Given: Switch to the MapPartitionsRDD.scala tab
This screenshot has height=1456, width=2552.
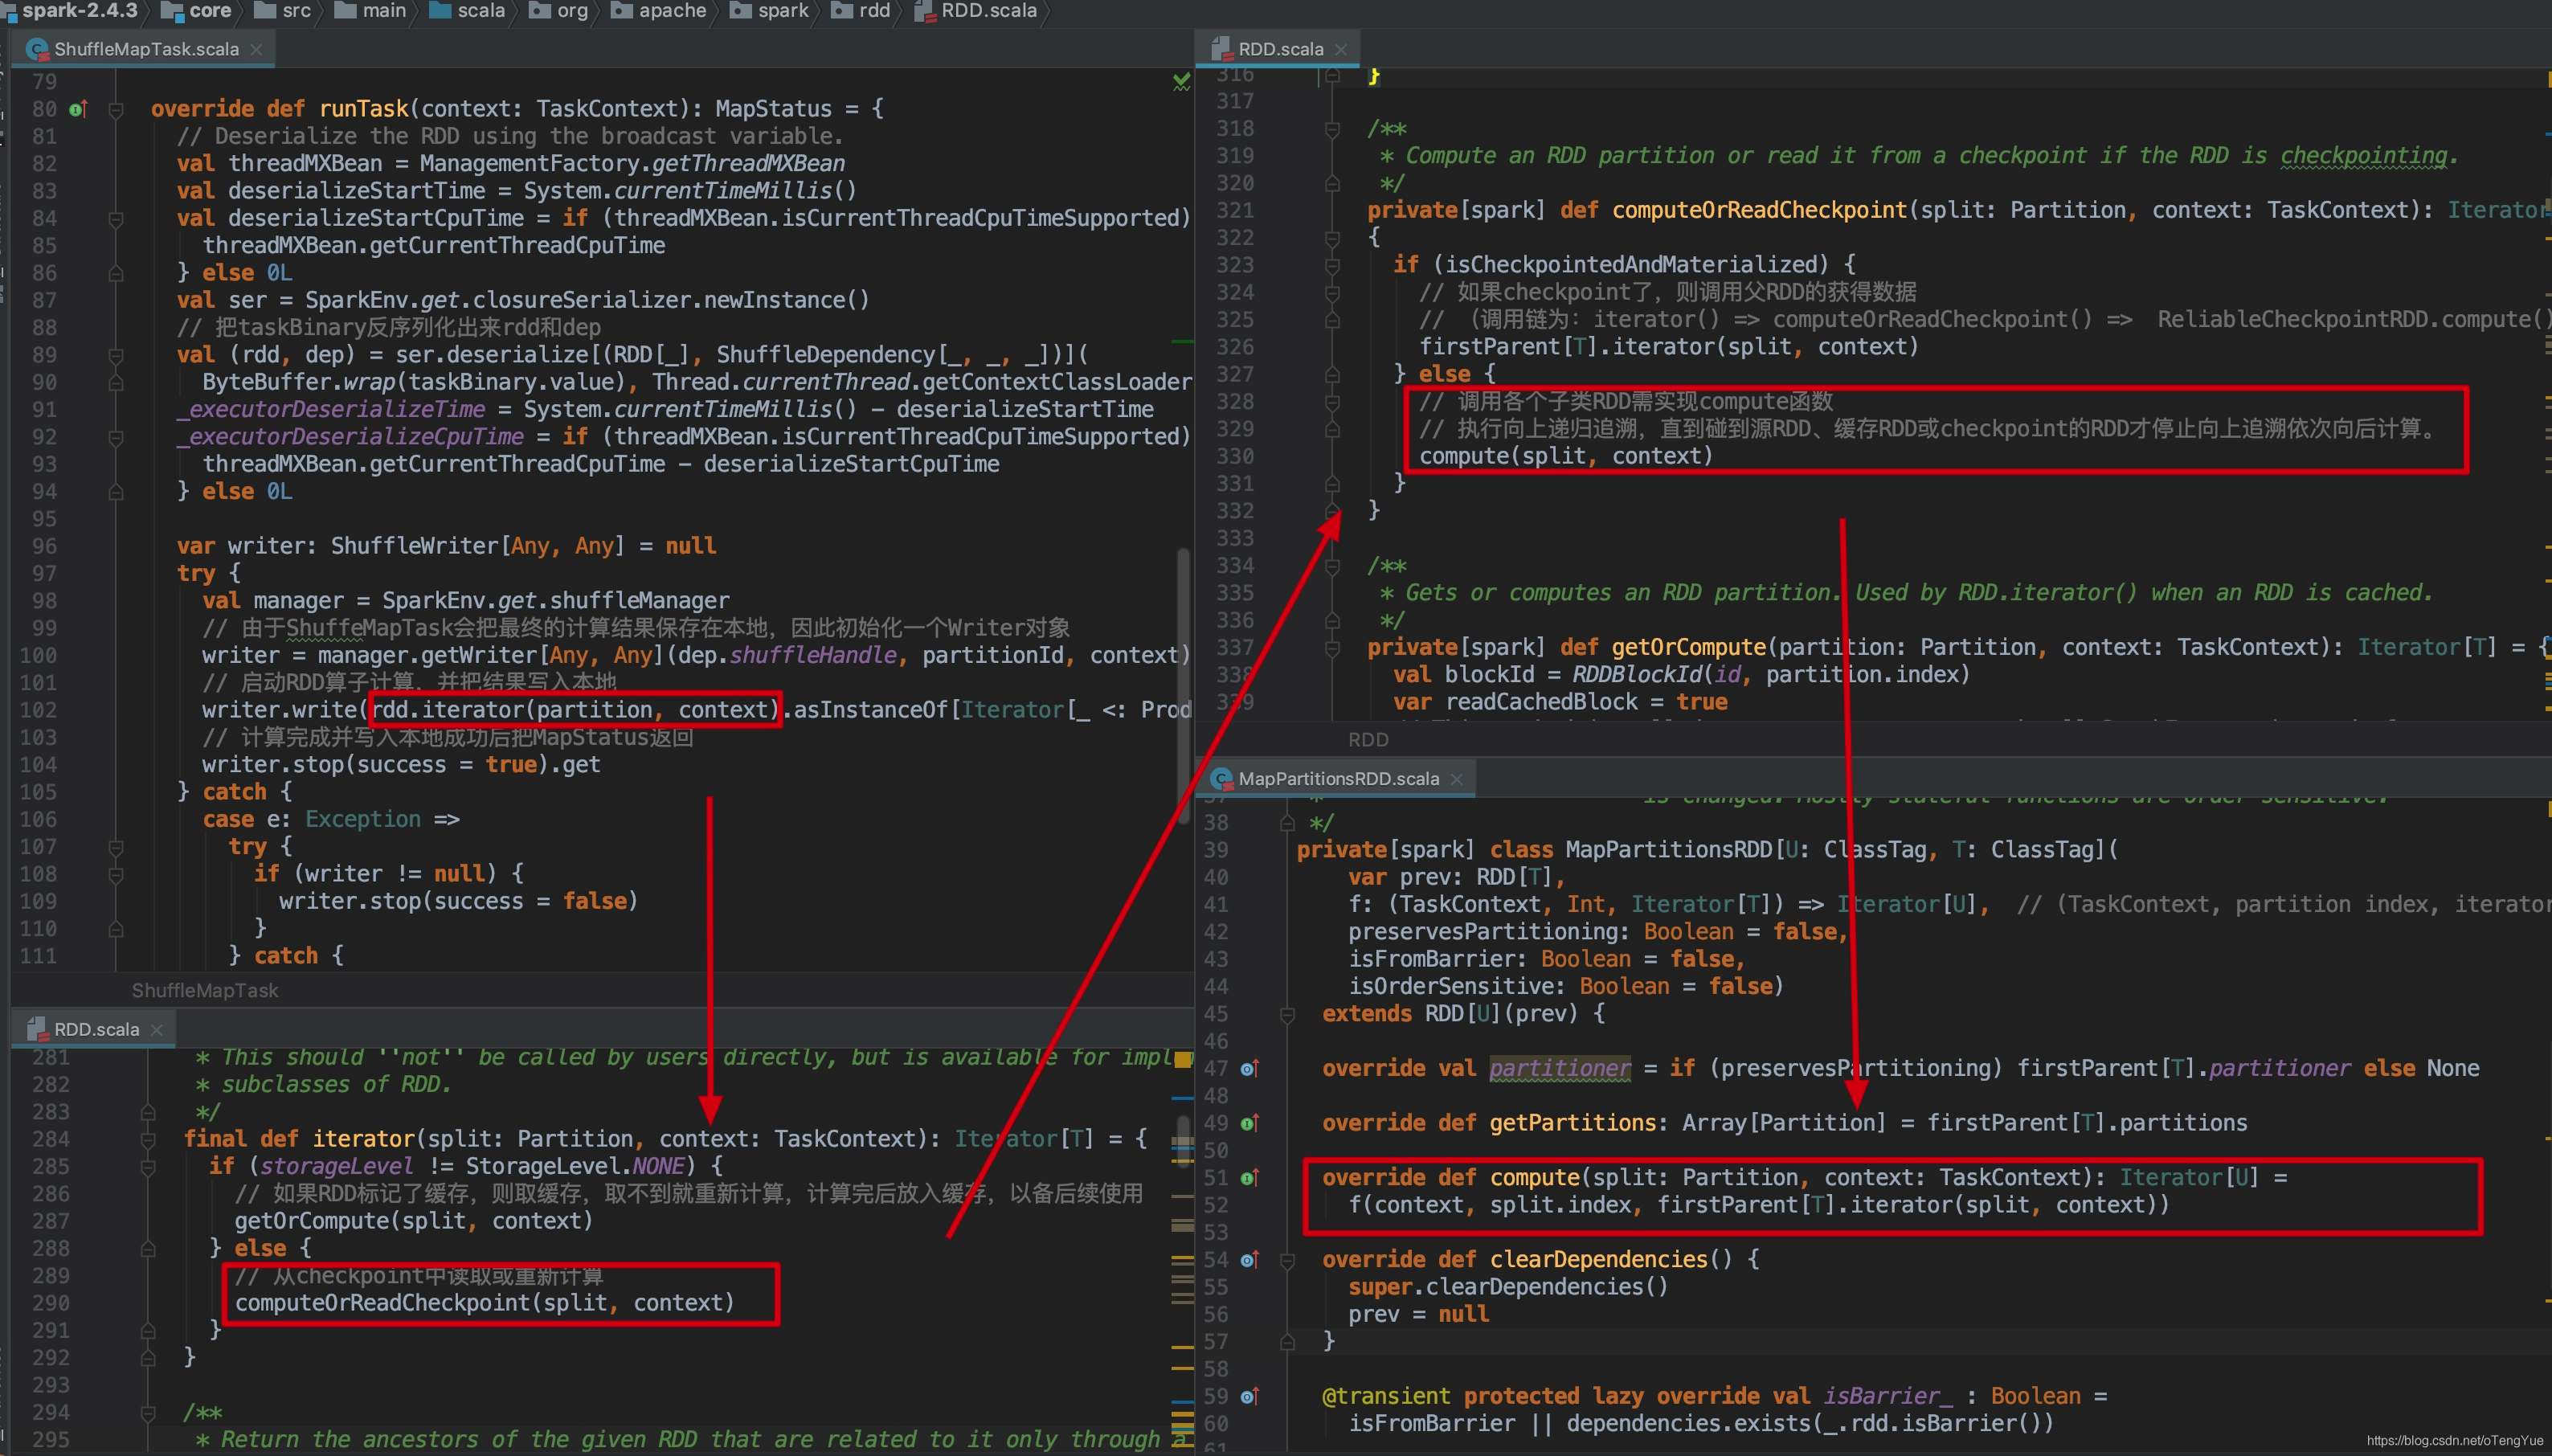Looking at the screenshot, I should click(x=1338, y=778).
